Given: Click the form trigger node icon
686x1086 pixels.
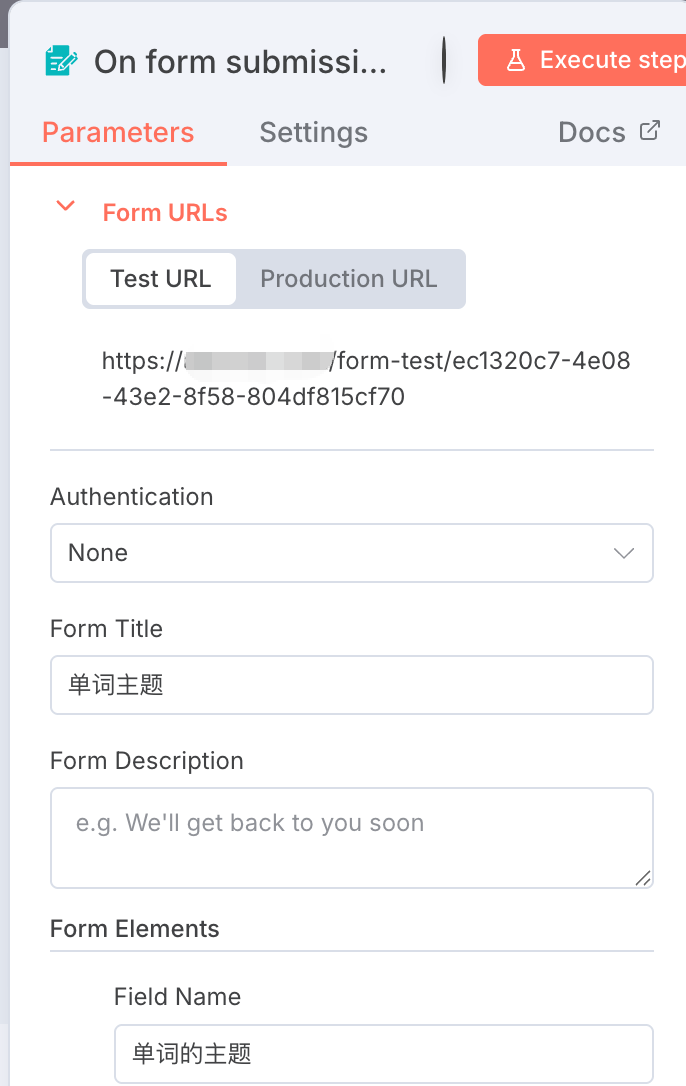Looking at the screenshot, I should click(62, 61).
